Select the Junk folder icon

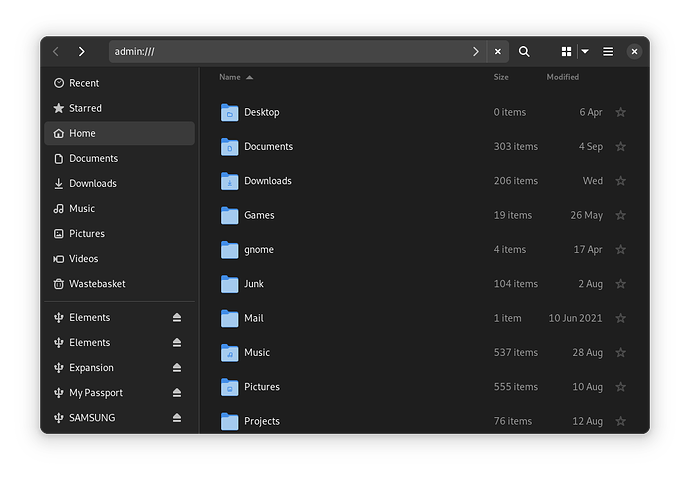click(229, 284)
